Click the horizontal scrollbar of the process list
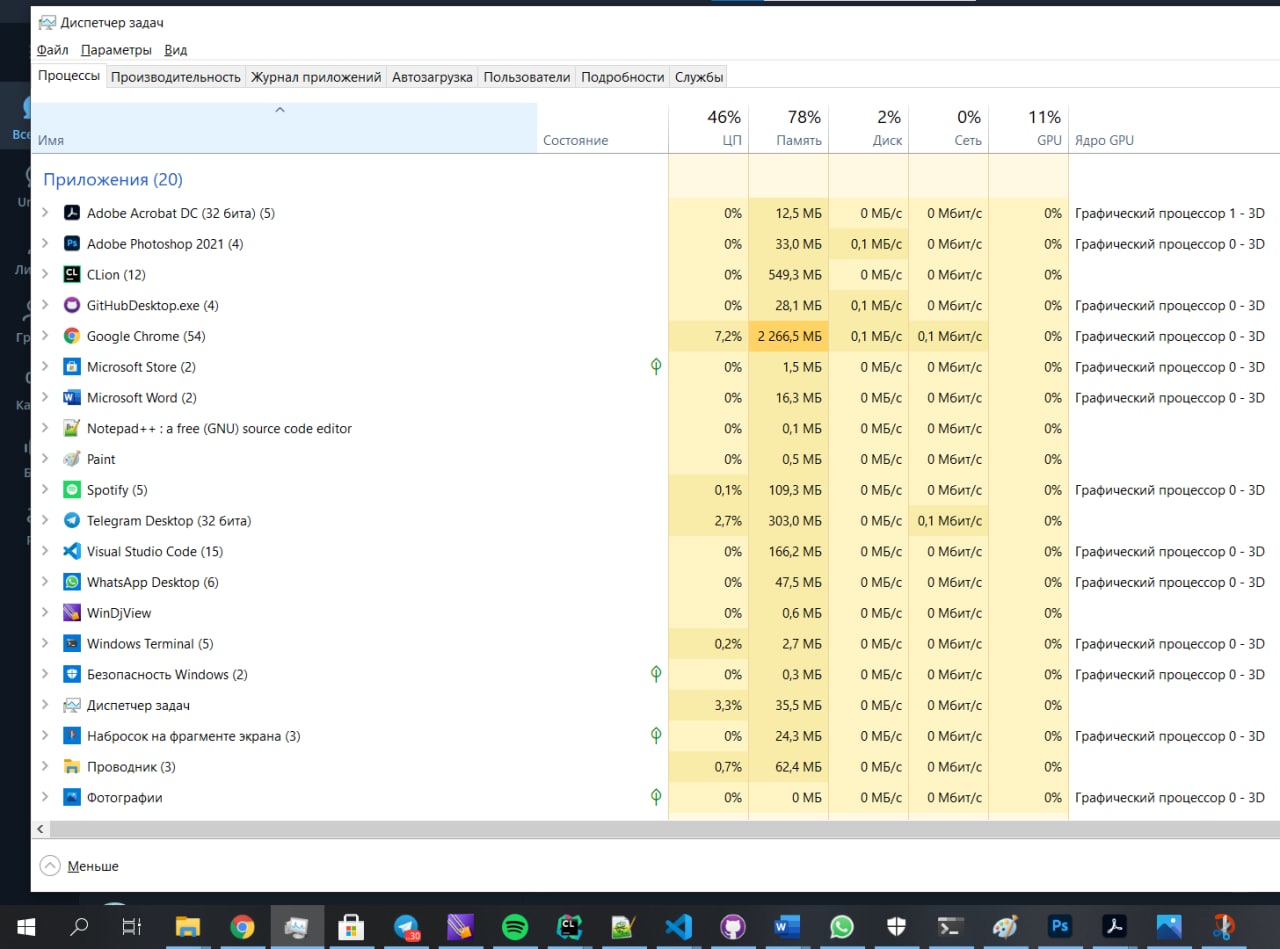 (x=664, y=829)
